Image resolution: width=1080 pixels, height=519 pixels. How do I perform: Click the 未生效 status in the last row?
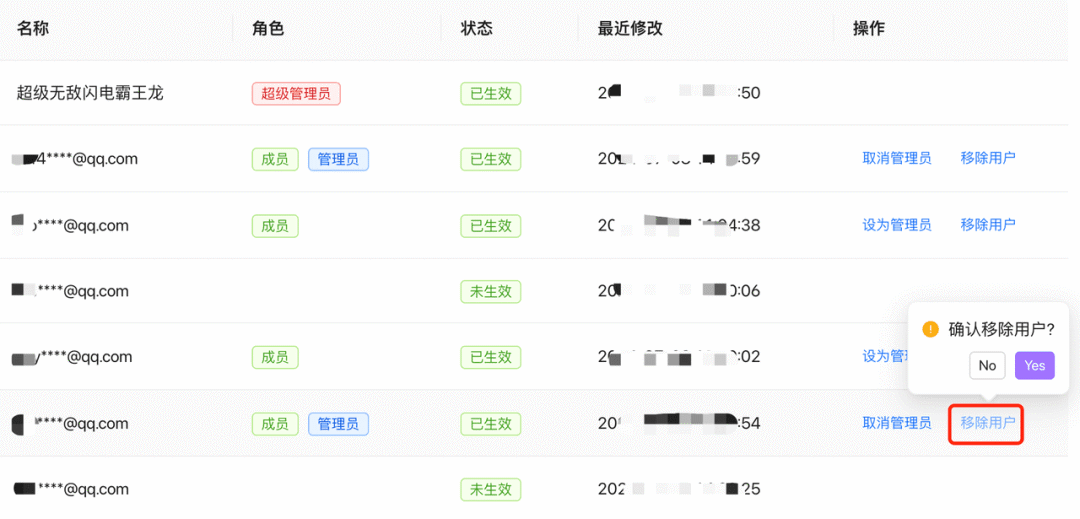(x=491, y=490)
